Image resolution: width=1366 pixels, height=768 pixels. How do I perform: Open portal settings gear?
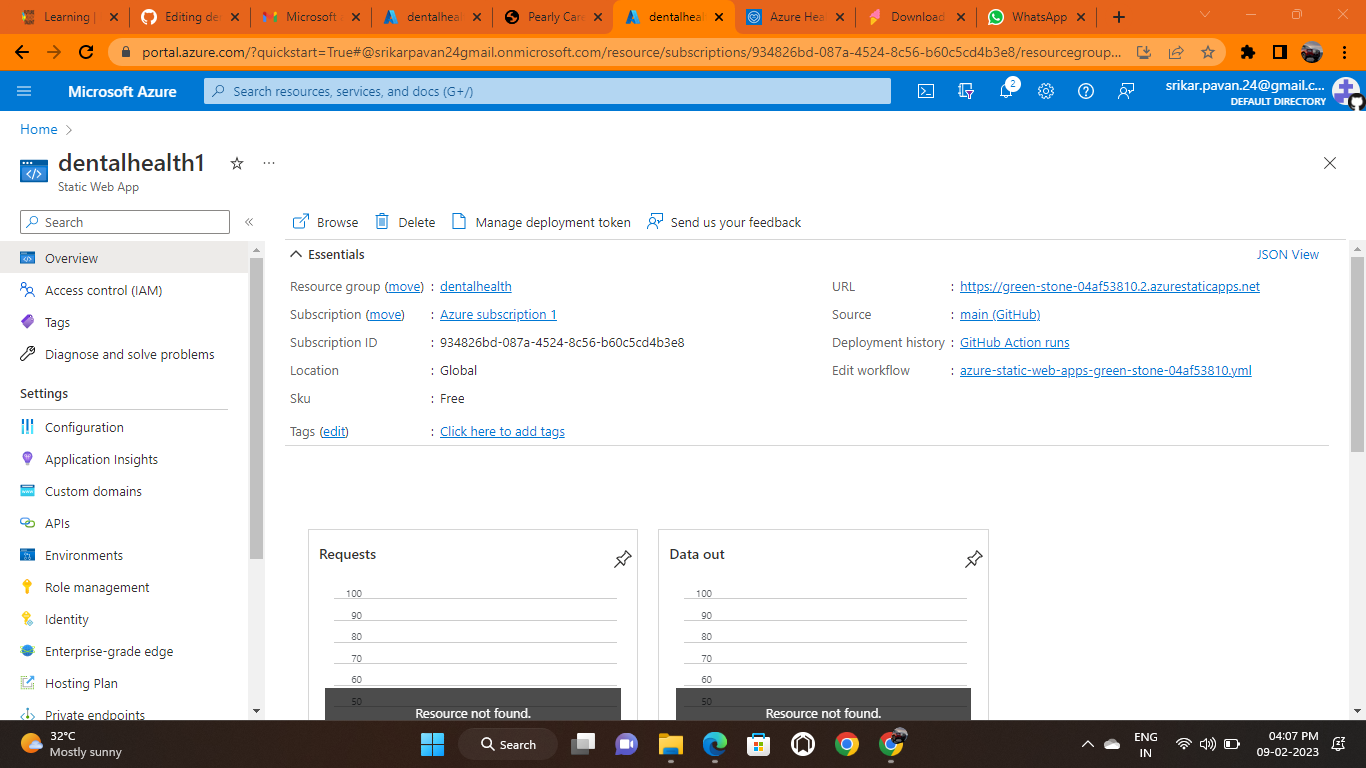(1046, 91)
